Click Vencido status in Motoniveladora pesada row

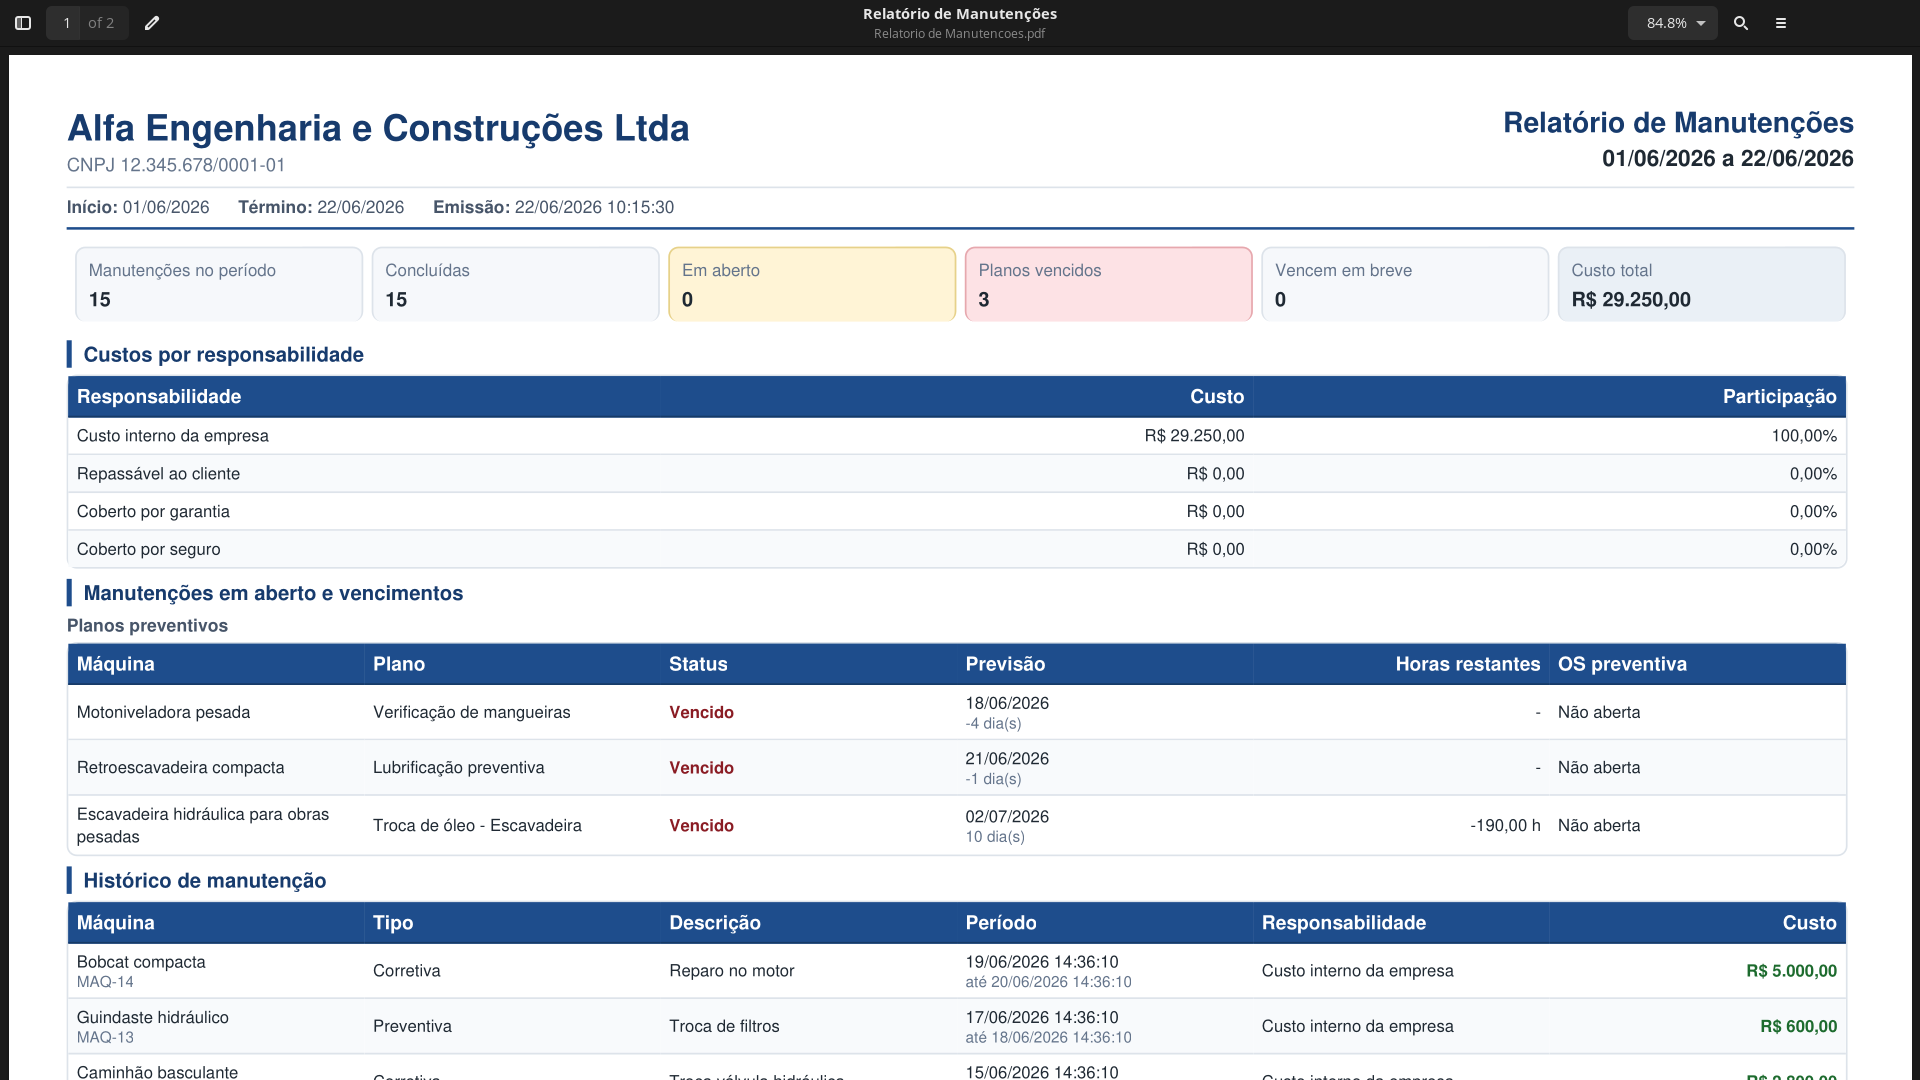[701, 713]
